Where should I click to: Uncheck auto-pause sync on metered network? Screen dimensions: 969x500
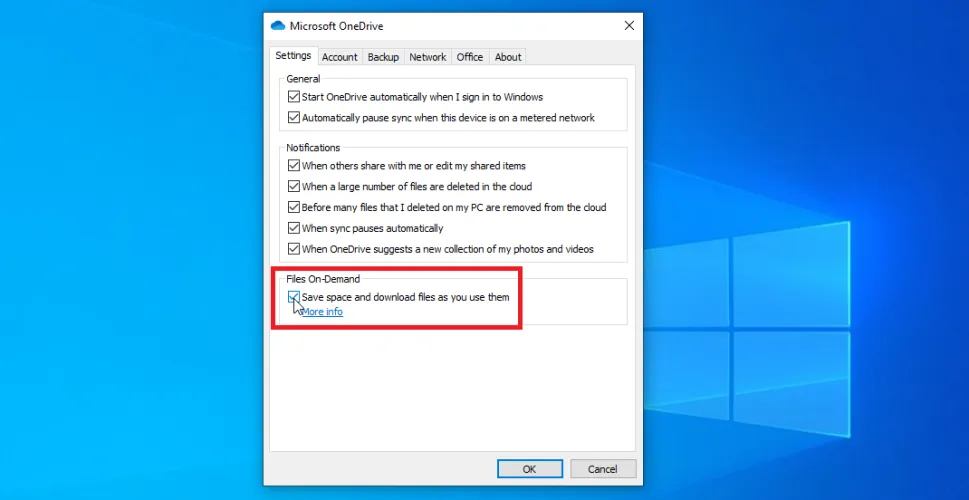pyautogui.click(x=294, y=118)
